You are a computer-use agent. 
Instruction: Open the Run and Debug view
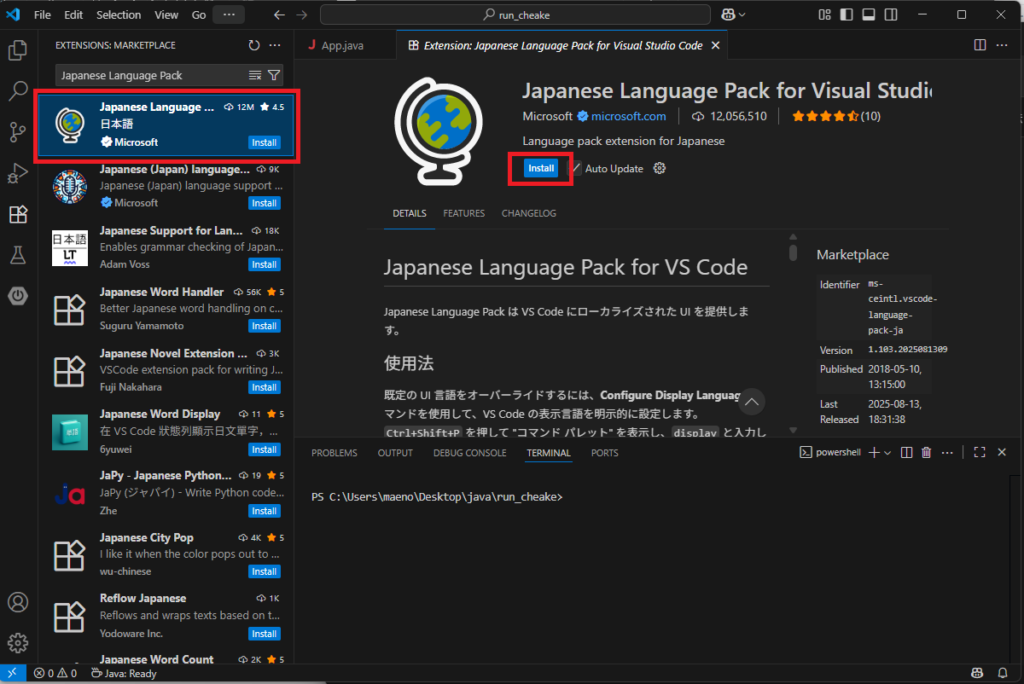click(x=18, y=174)
